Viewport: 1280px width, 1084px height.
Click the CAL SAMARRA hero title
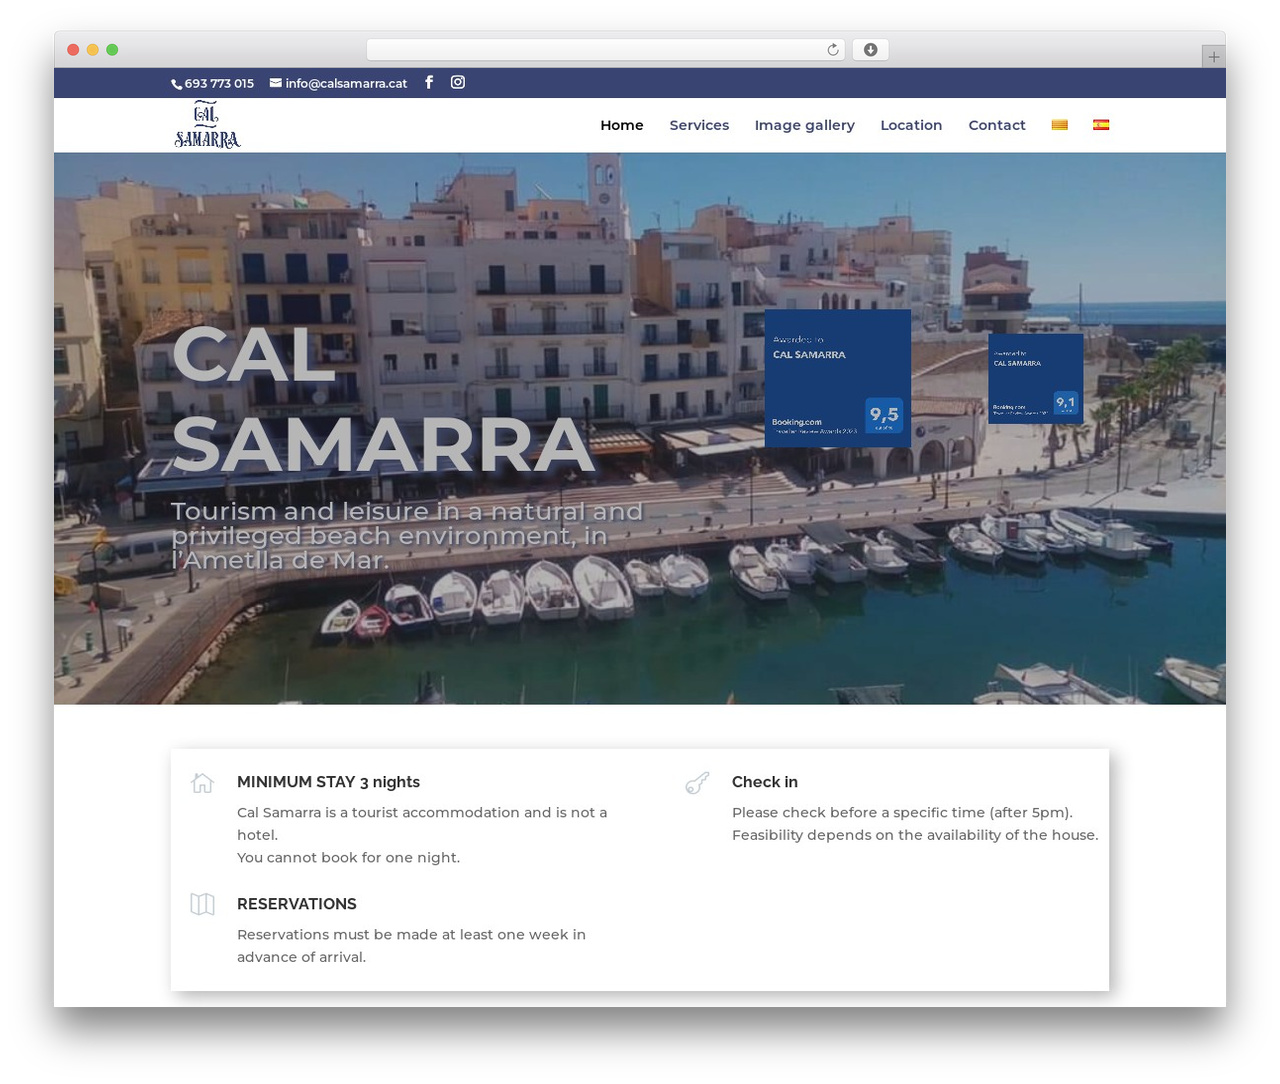[x=384, y=400]
